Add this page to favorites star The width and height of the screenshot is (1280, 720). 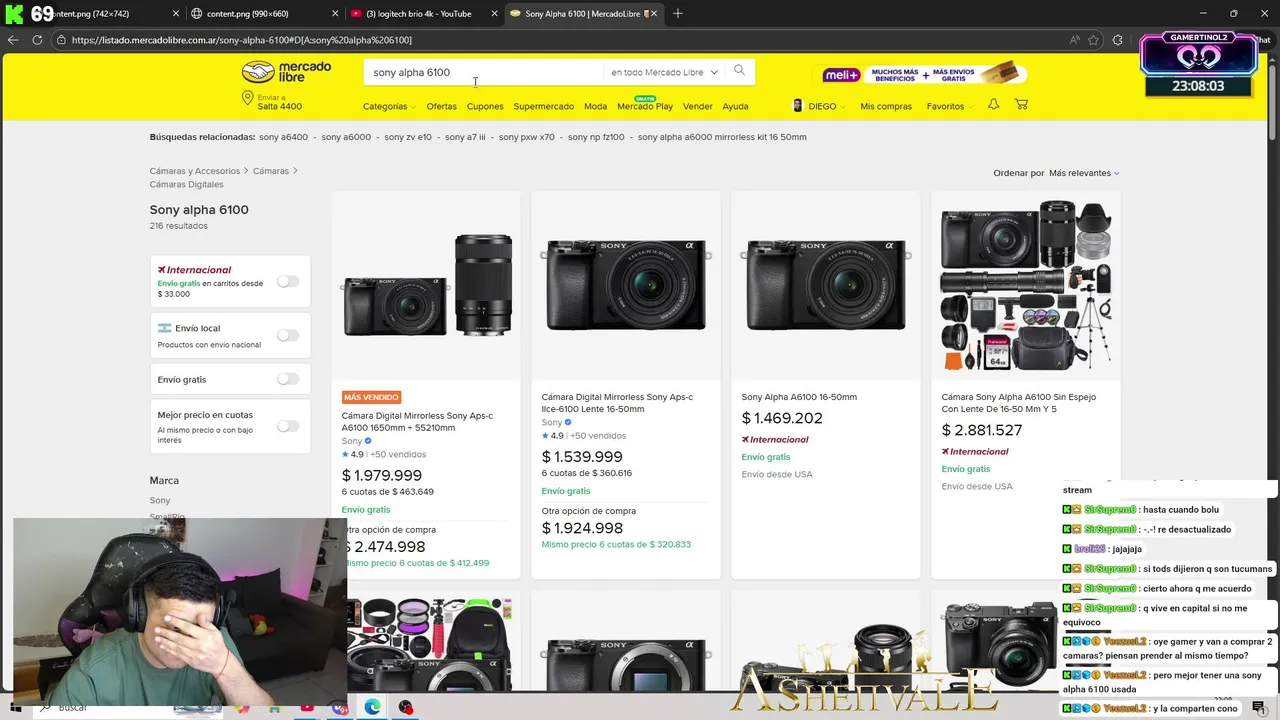(x=1093, y=40)
